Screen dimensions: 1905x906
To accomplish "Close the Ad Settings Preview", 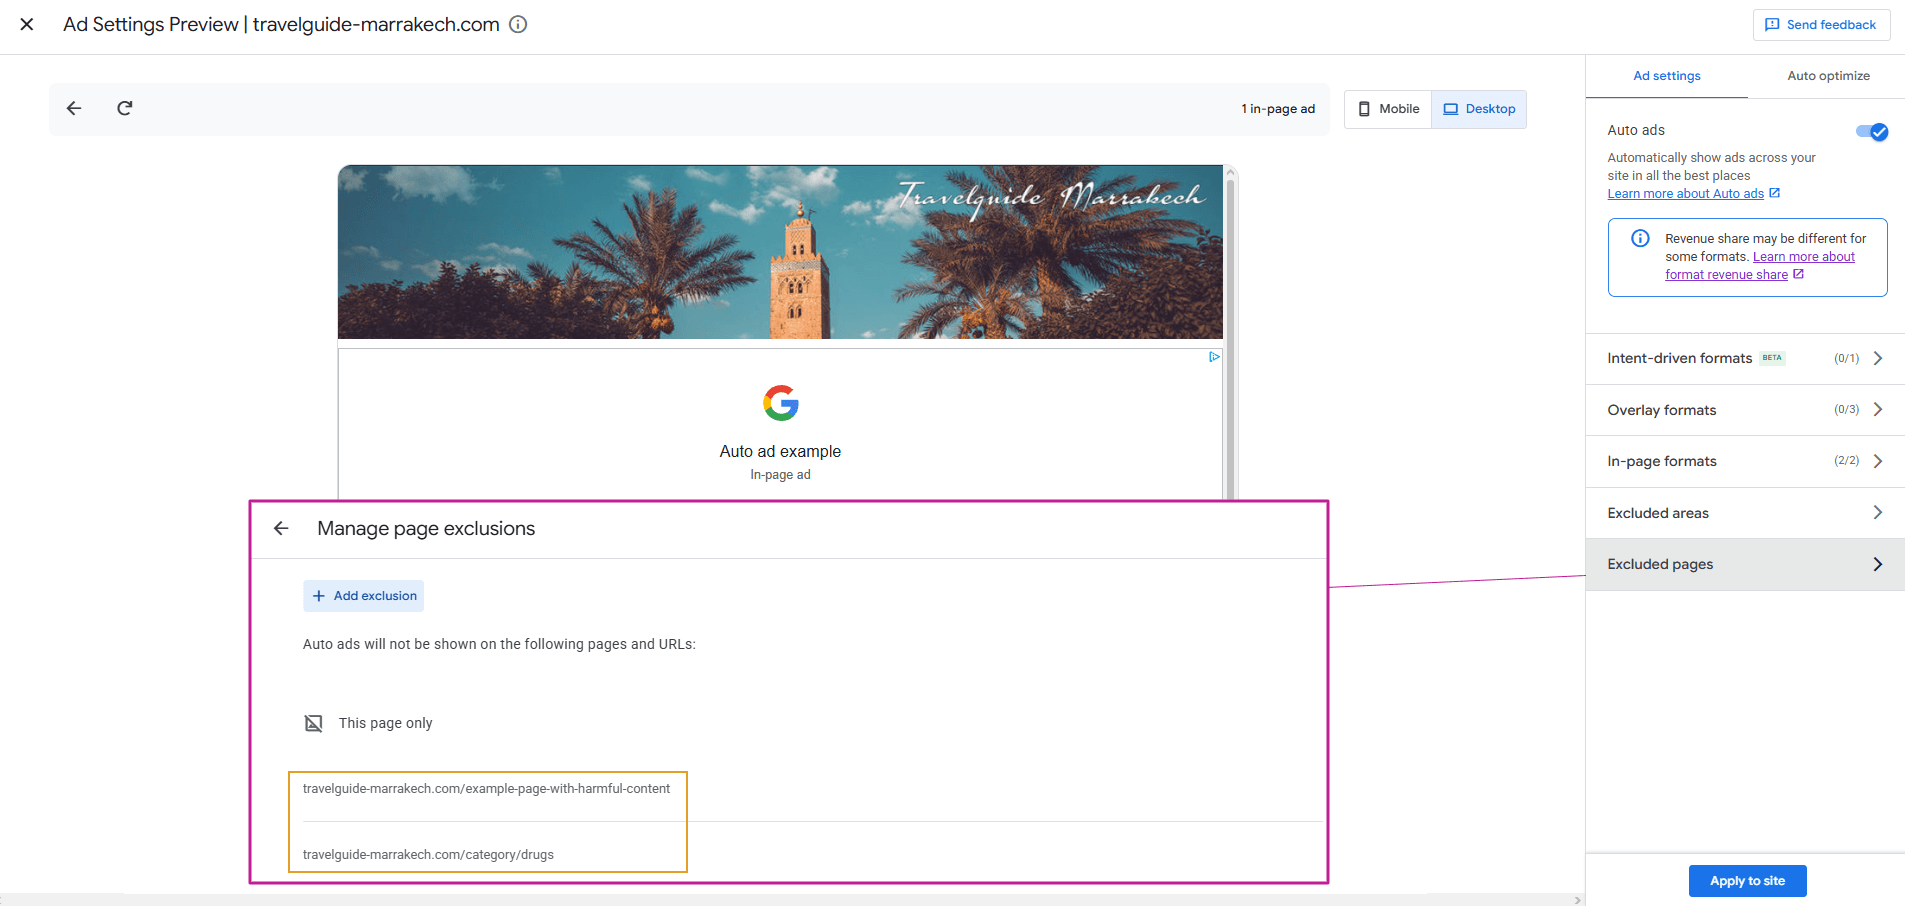I will [27, 24].
